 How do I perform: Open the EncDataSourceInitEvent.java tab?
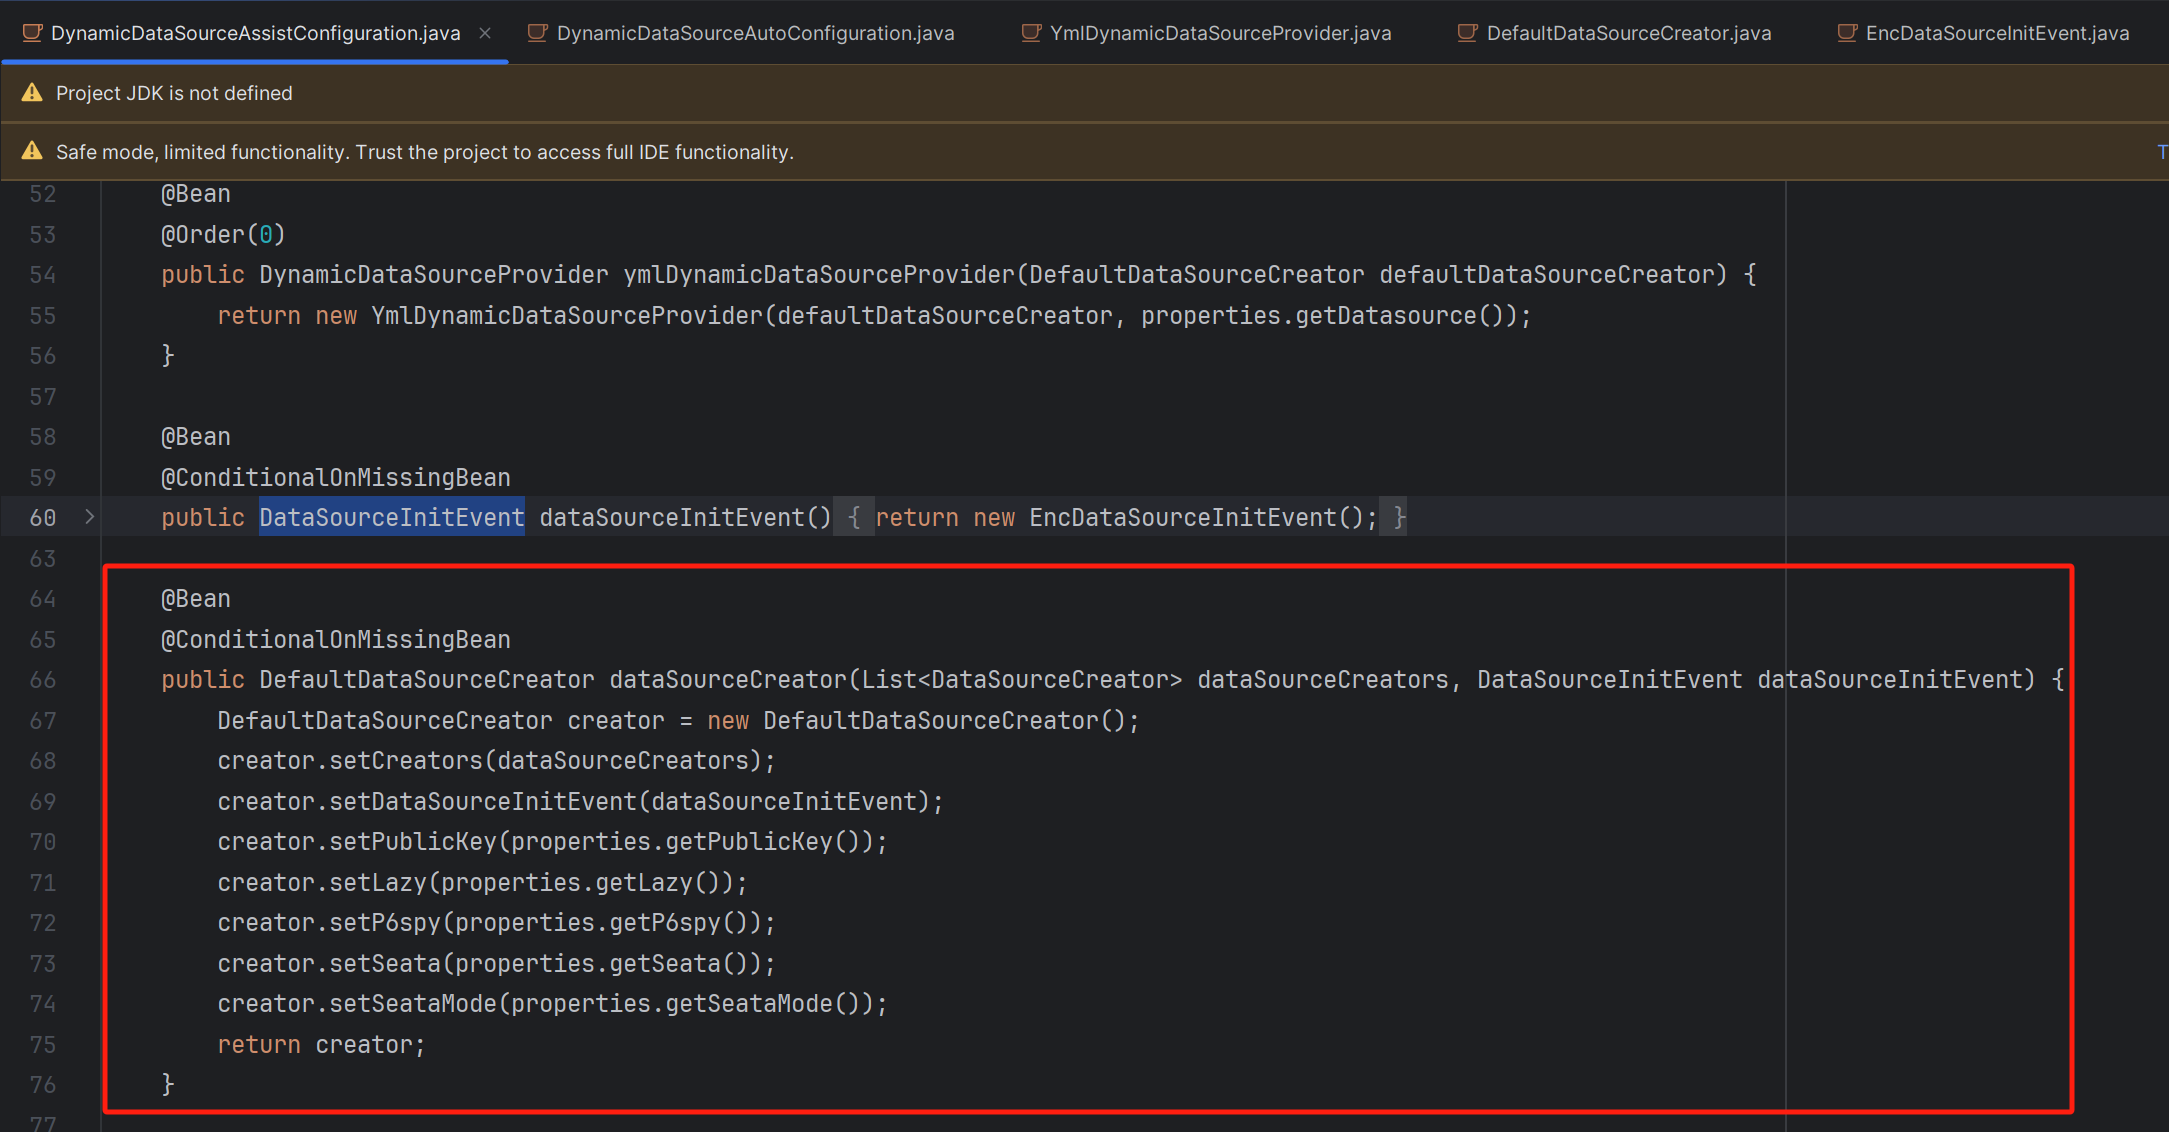pyautogui.click(x=1997, y=33)
